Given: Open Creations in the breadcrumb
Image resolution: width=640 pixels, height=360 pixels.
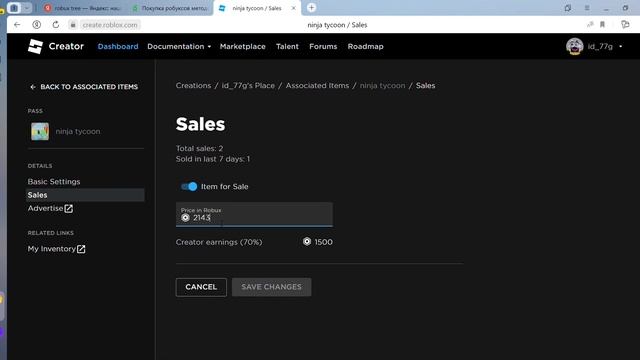Looking at the screenshot, I should point(193,86).
